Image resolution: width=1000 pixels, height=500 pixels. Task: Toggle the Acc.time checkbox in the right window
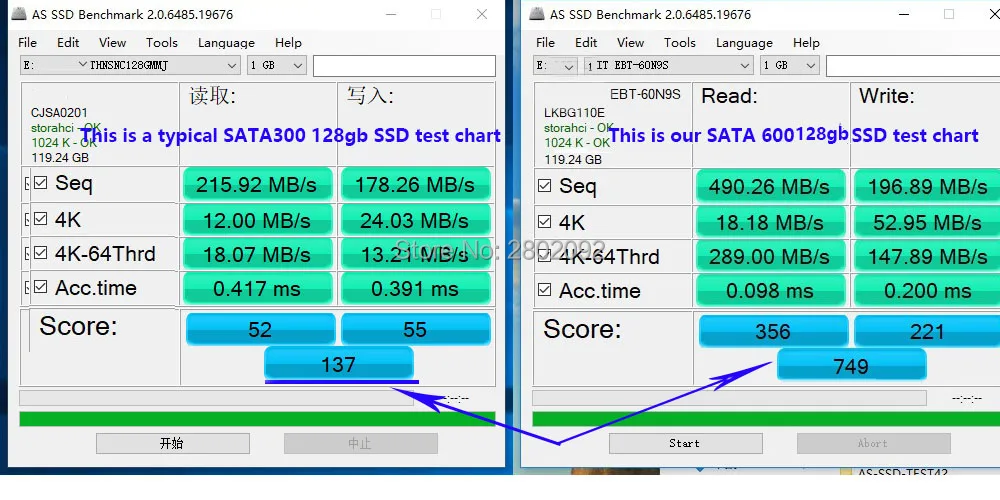(x=545, y=290)
